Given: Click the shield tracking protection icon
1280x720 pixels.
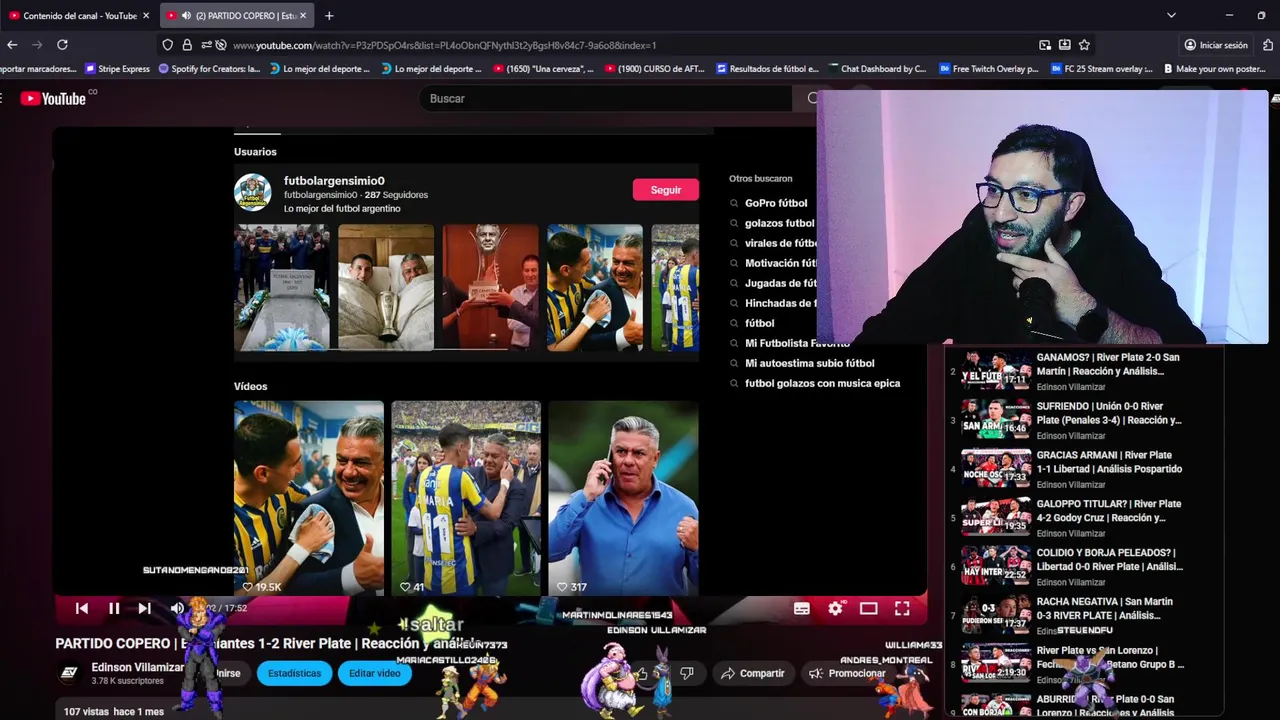Looking at the screenshot, I should pyautogui.click(x=167, y=45).
